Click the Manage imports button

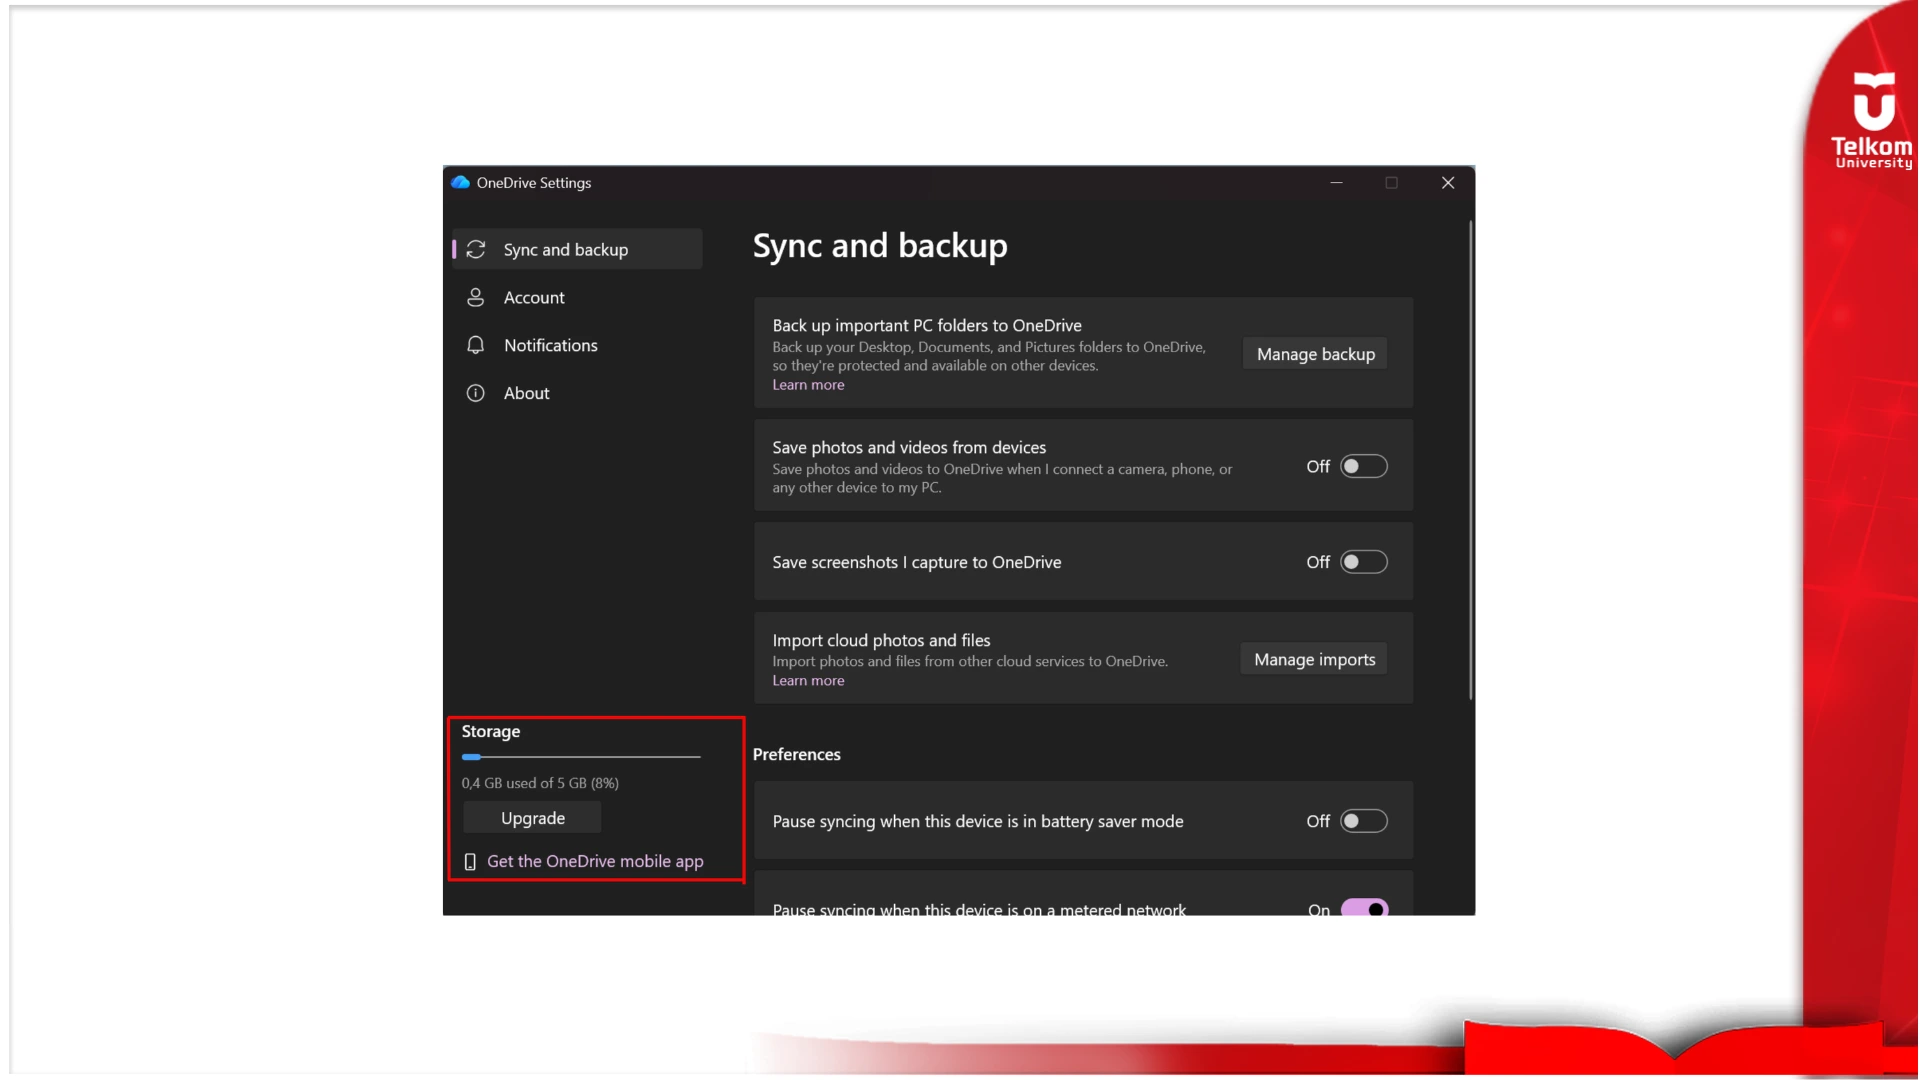point(1314,659)
